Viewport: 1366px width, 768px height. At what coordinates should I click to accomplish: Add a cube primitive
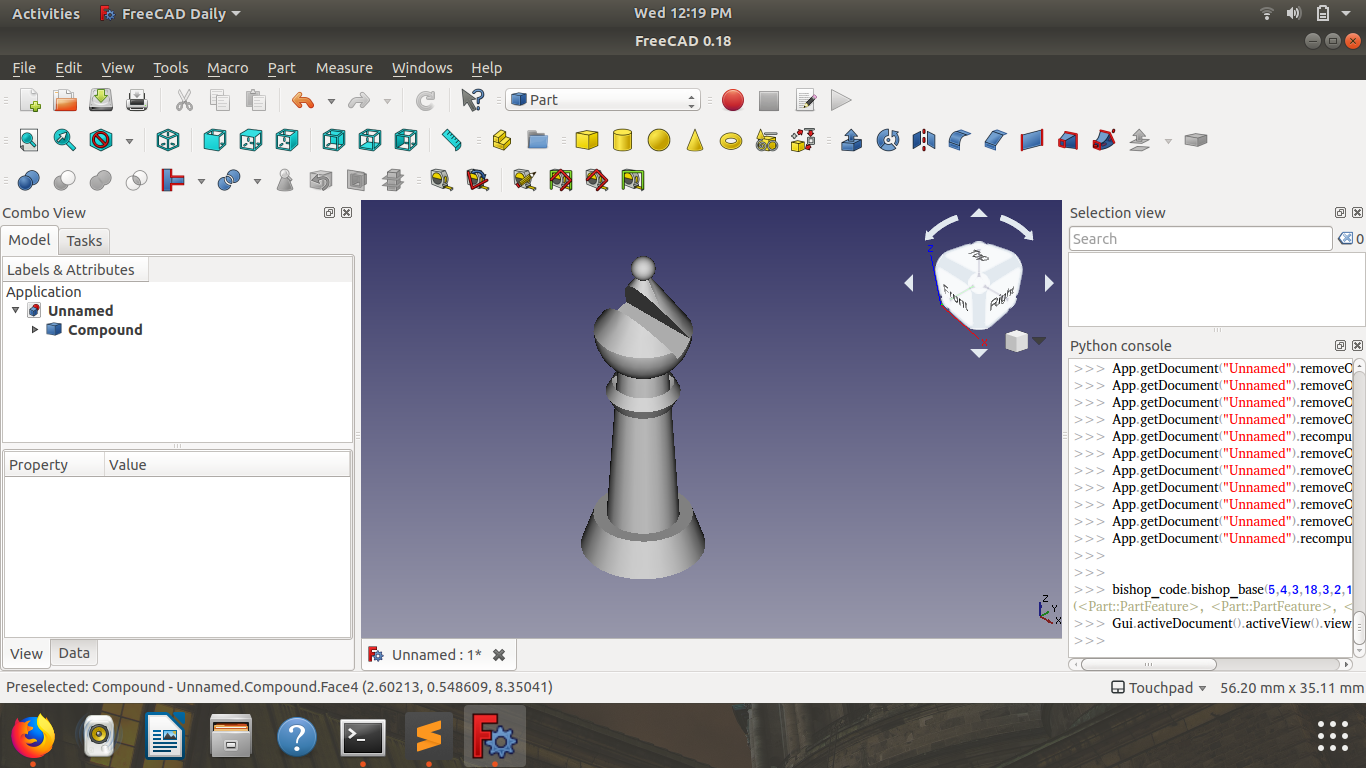click(x=587, y=140)
